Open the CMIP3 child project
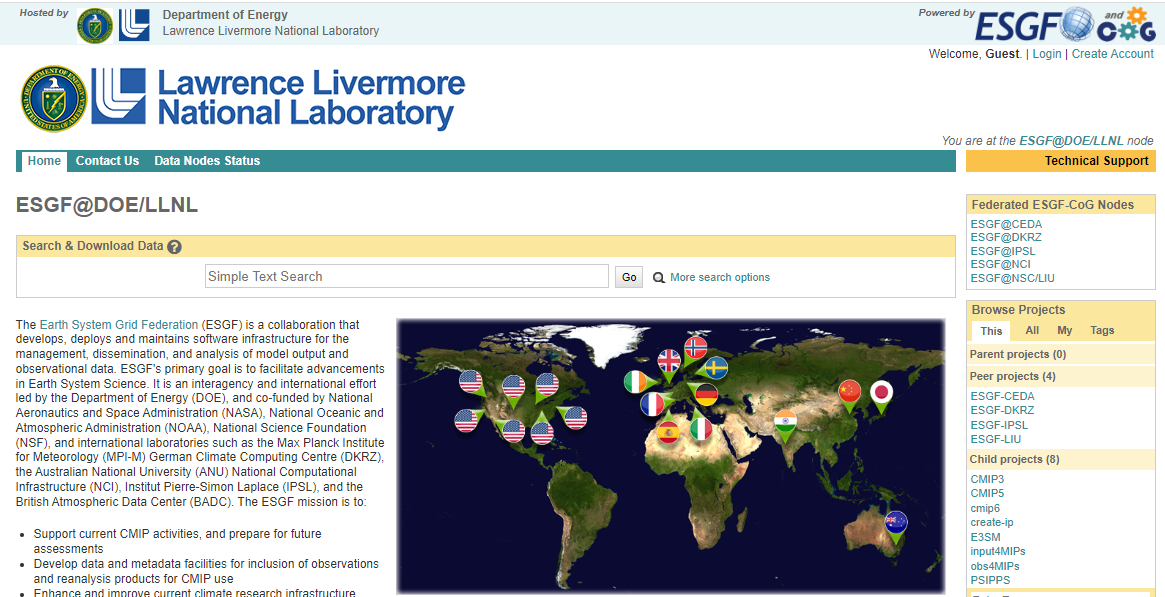 click(x=987, y=480)
